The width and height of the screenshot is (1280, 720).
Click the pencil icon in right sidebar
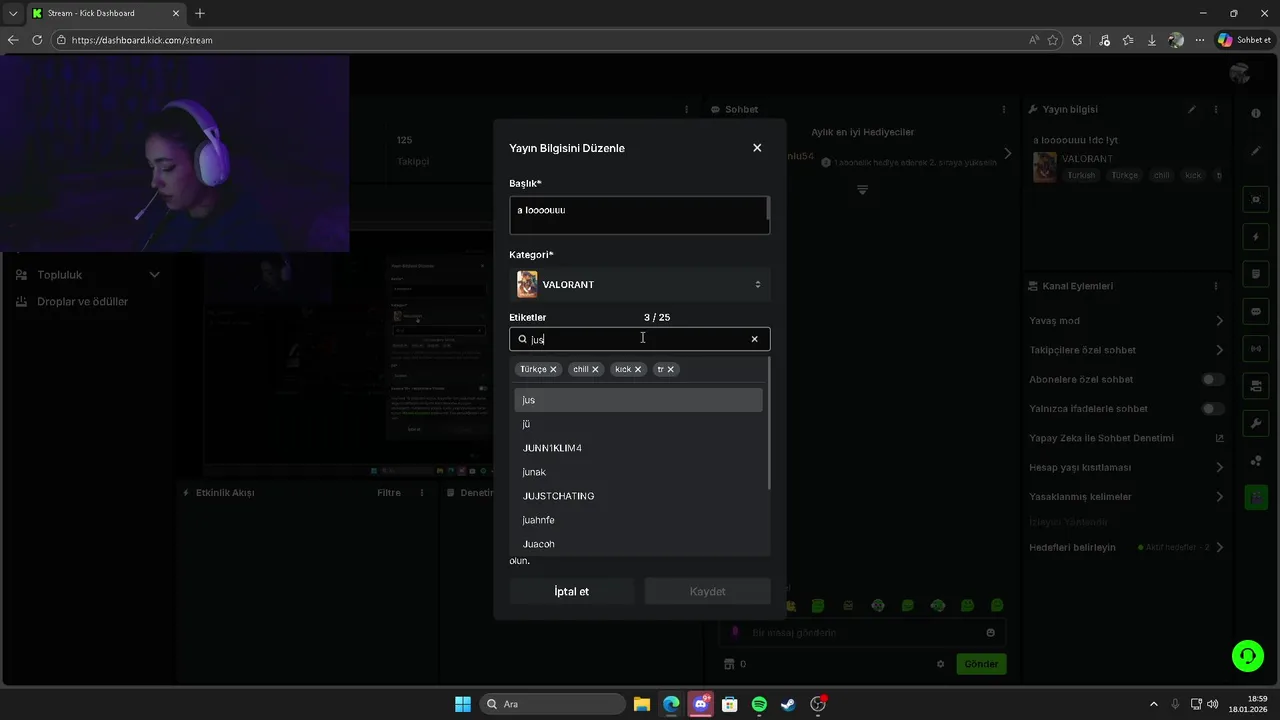coord(1256,151)
